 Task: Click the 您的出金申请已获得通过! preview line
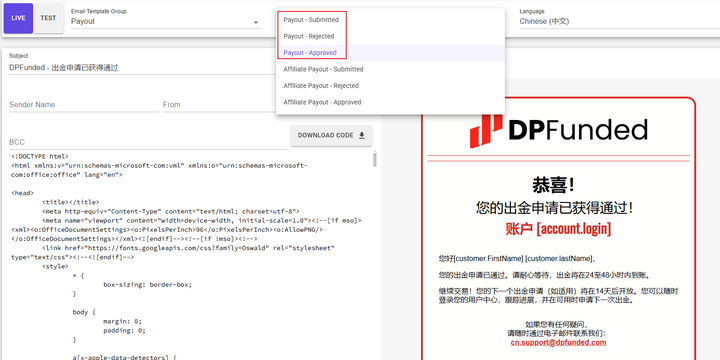(555, 208)
